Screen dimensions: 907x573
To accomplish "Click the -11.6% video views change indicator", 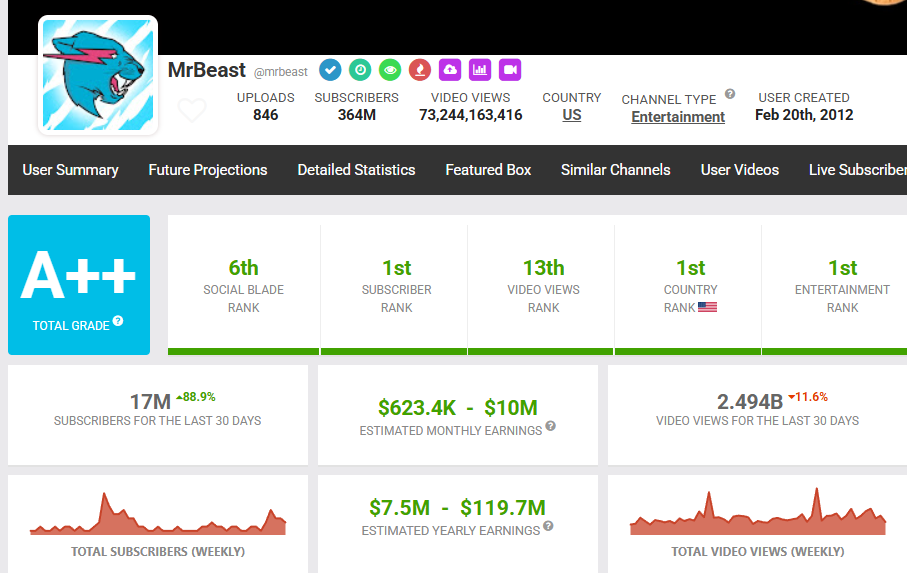I will tap(808, 397).
